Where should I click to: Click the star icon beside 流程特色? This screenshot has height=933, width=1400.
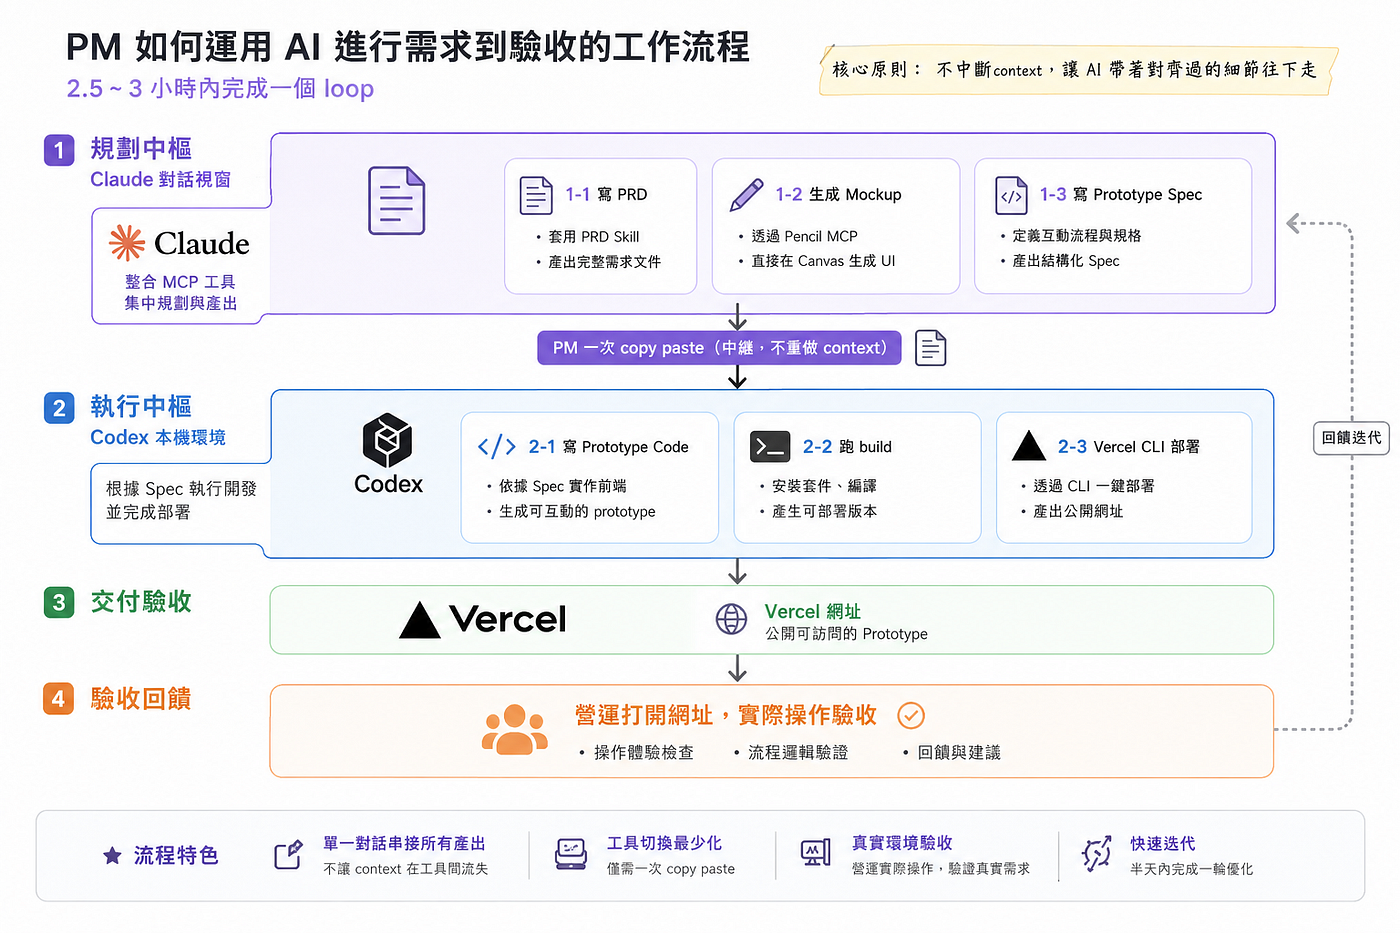(112, 856)
